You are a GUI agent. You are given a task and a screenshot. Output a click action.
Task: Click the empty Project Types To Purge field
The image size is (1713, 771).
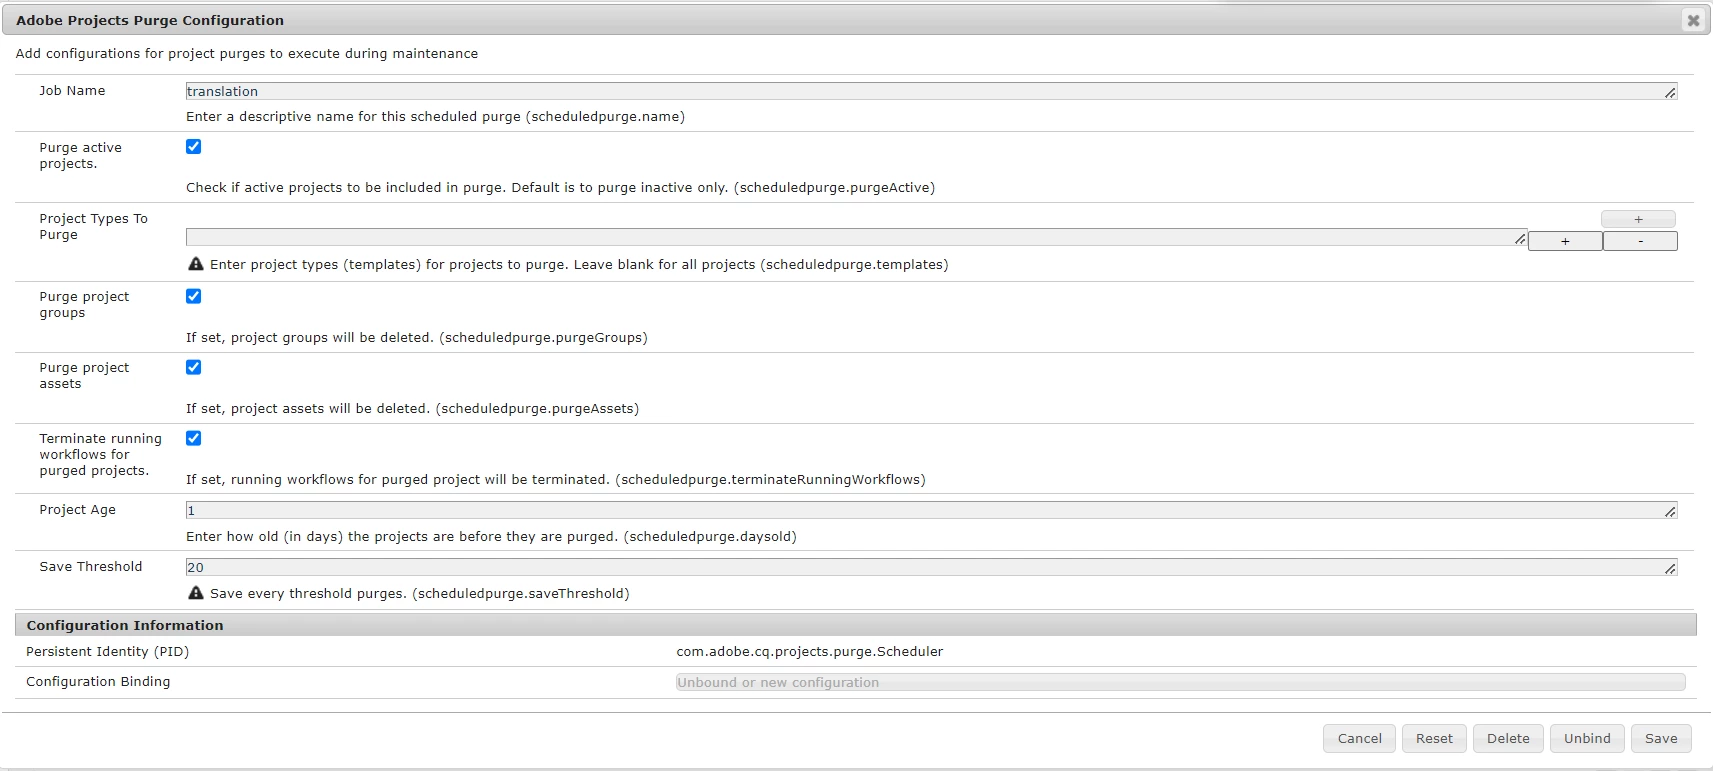[856, 237]
